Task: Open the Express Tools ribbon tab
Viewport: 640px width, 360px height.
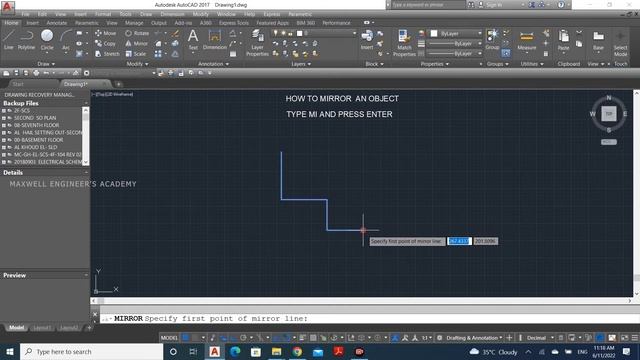Action: [x=233, y=23]
